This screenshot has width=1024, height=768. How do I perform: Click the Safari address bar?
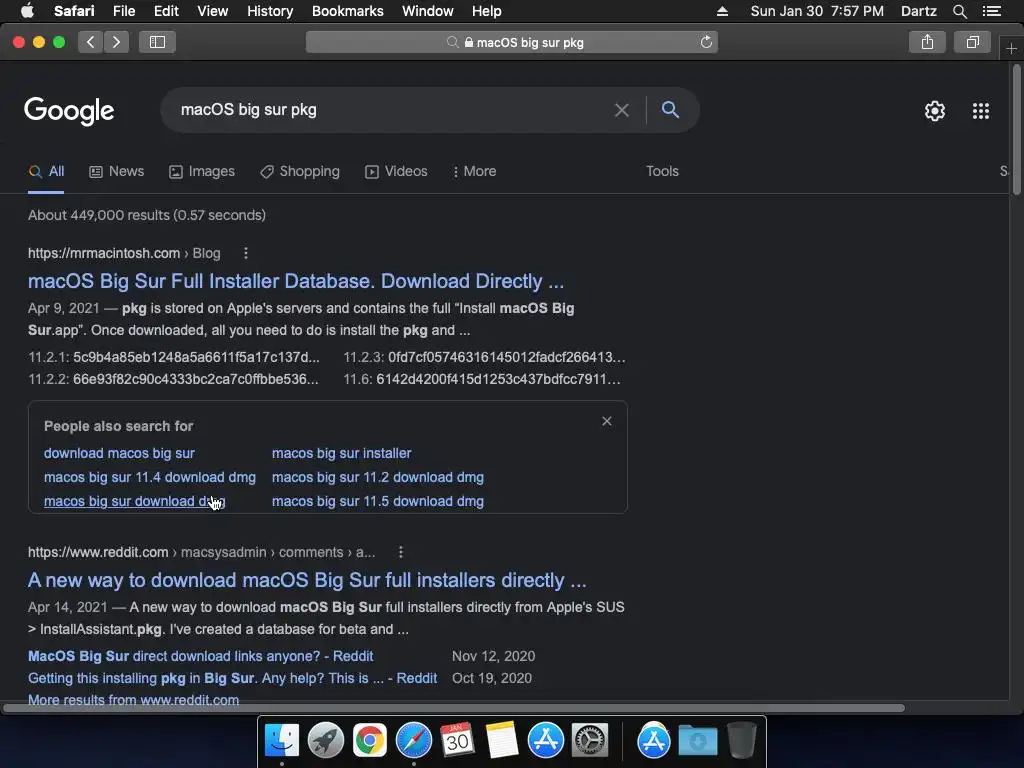tap(512, 42)
